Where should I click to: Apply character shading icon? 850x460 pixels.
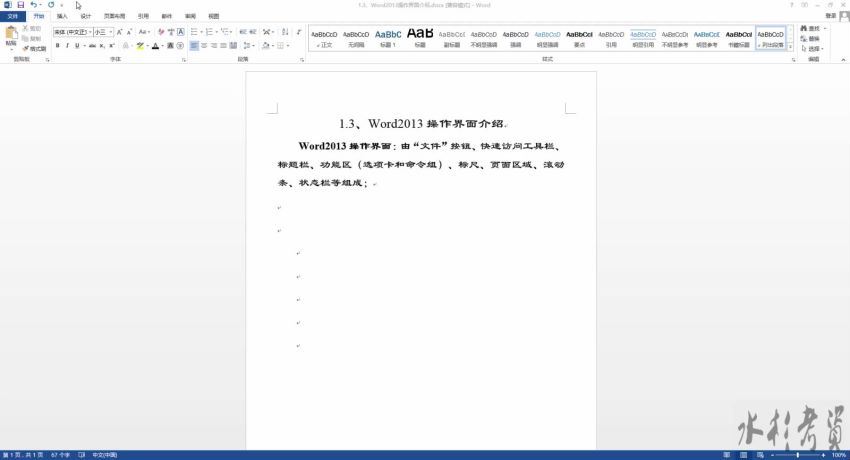170,46
